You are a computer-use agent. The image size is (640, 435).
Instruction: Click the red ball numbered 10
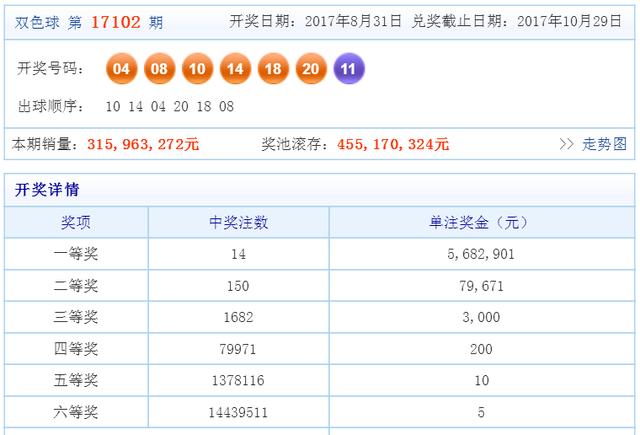(x=197, y=69)
